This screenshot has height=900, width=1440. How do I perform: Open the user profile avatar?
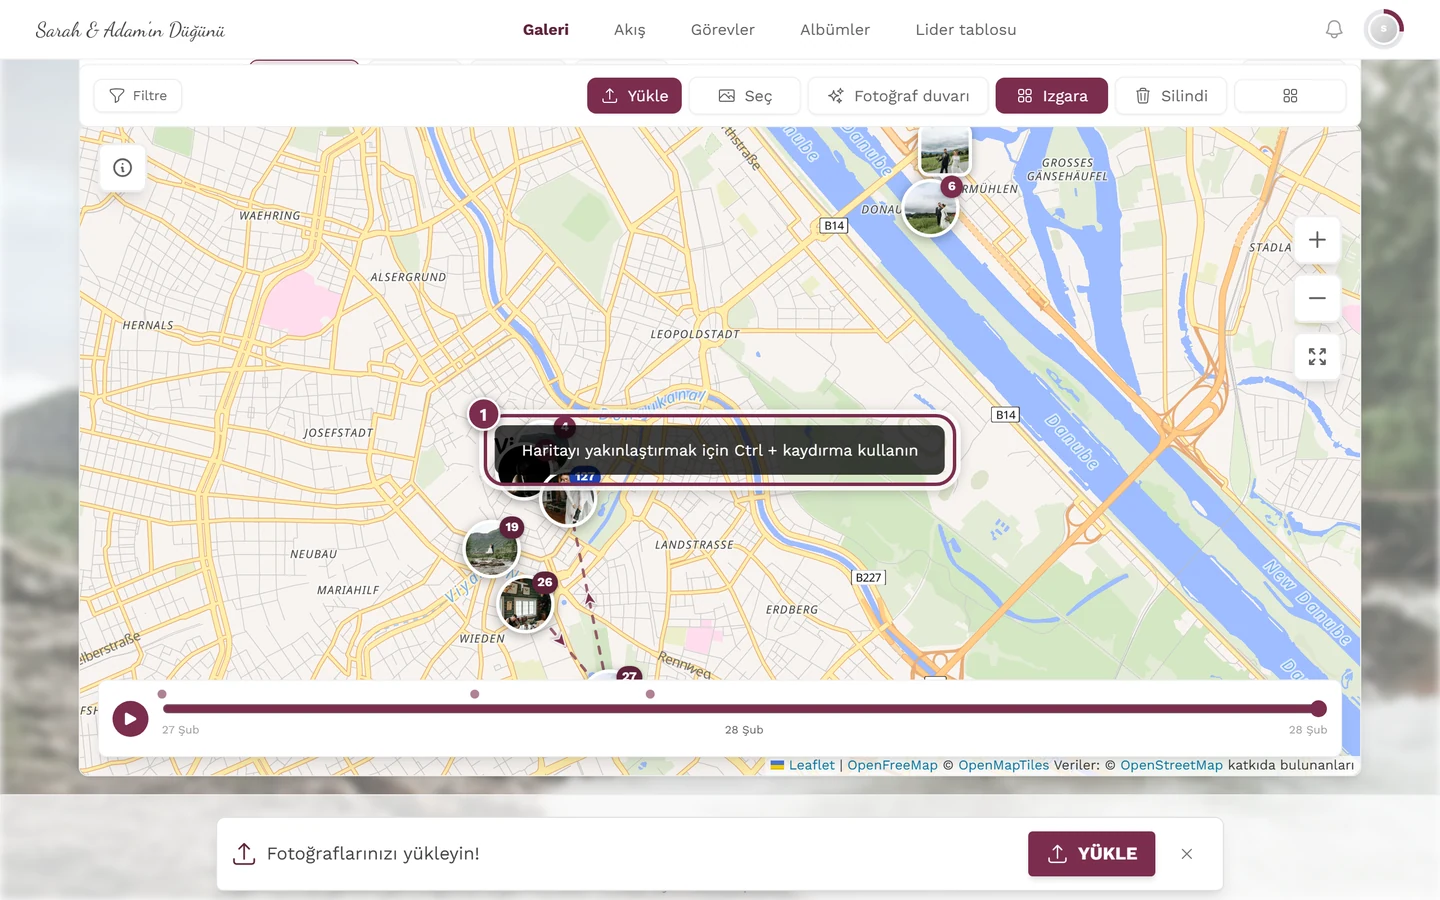[x=1384, y=30]
